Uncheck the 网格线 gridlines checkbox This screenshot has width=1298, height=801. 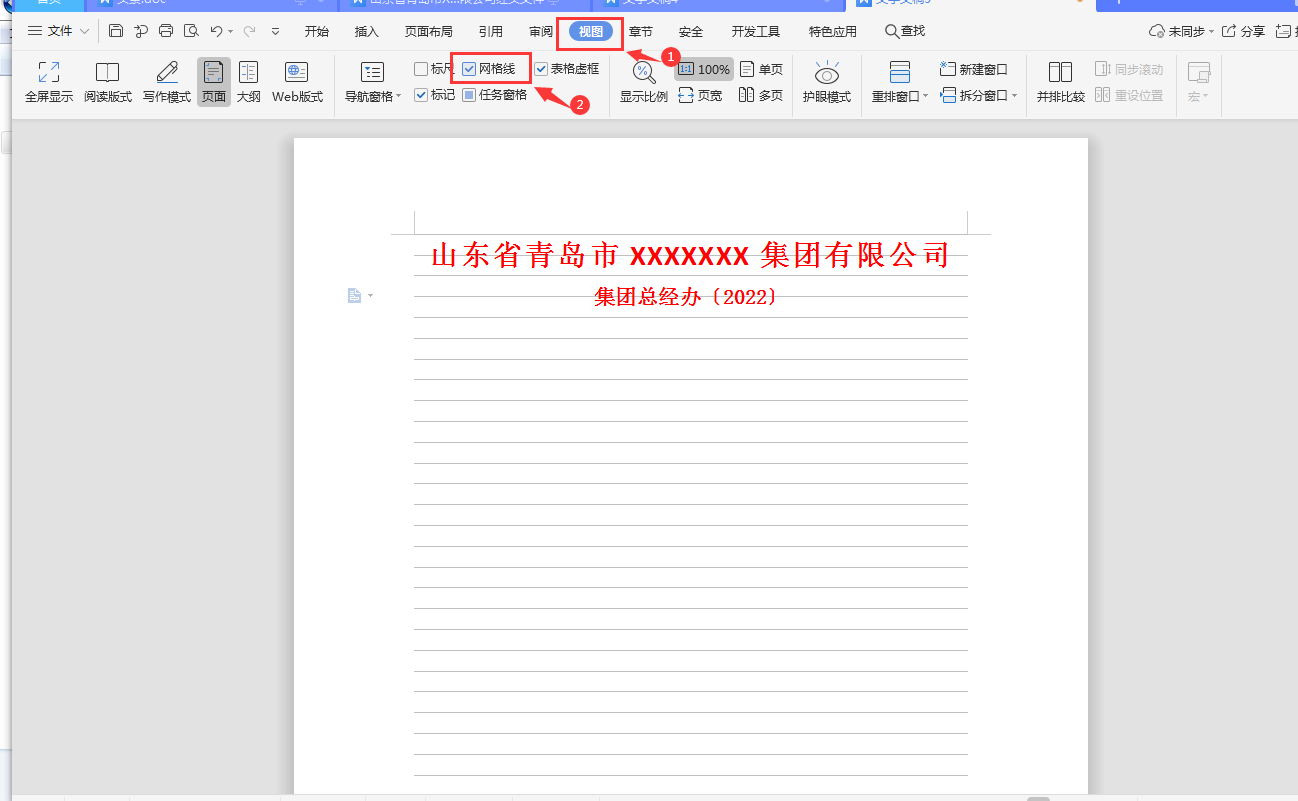(469, 69)
